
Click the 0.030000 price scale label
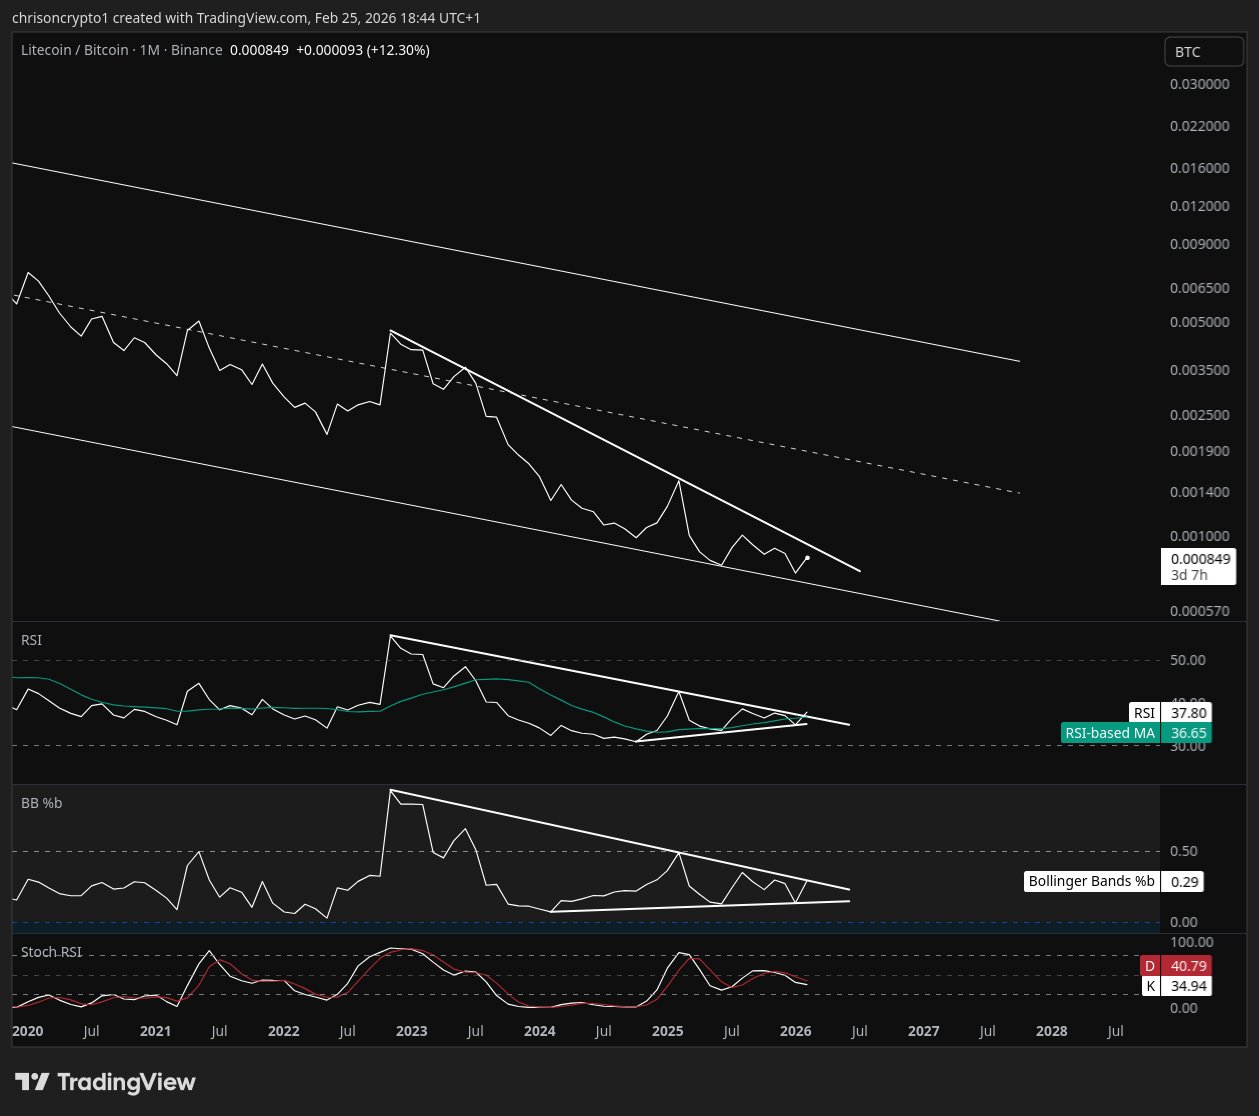pyautogui.click(x=1199, y=84)
